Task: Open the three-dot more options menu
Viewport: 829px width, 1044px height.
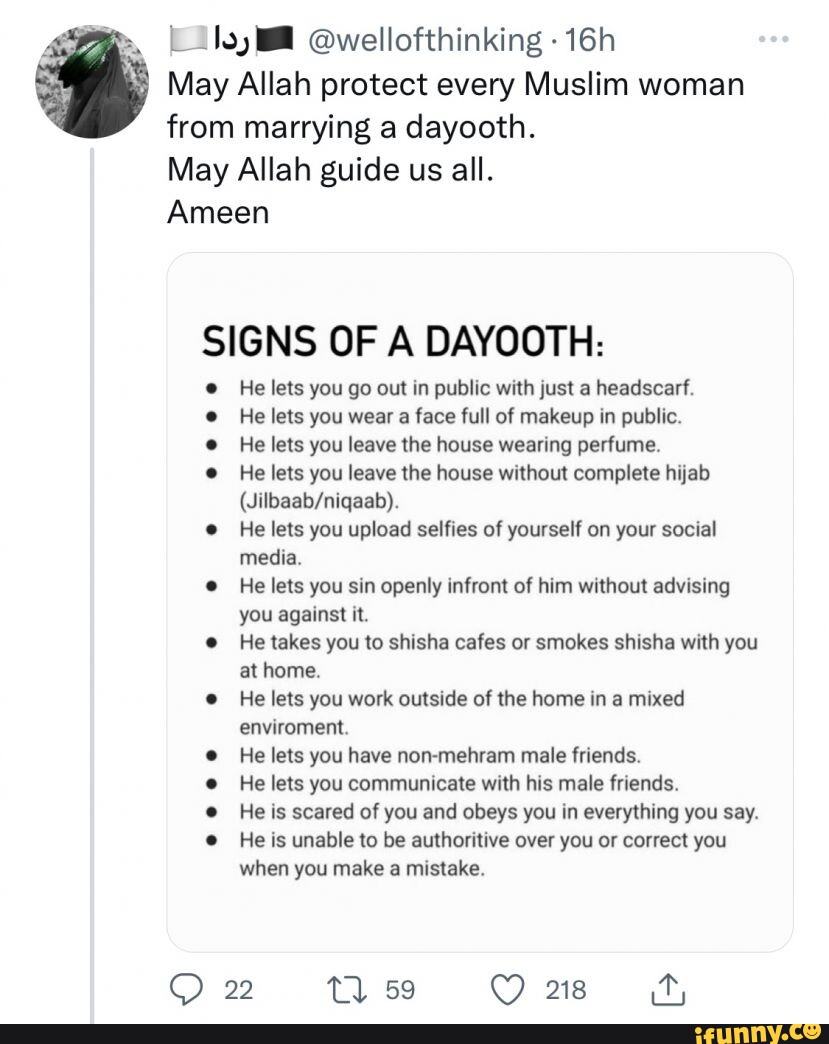Action: [x=773, y=41]
